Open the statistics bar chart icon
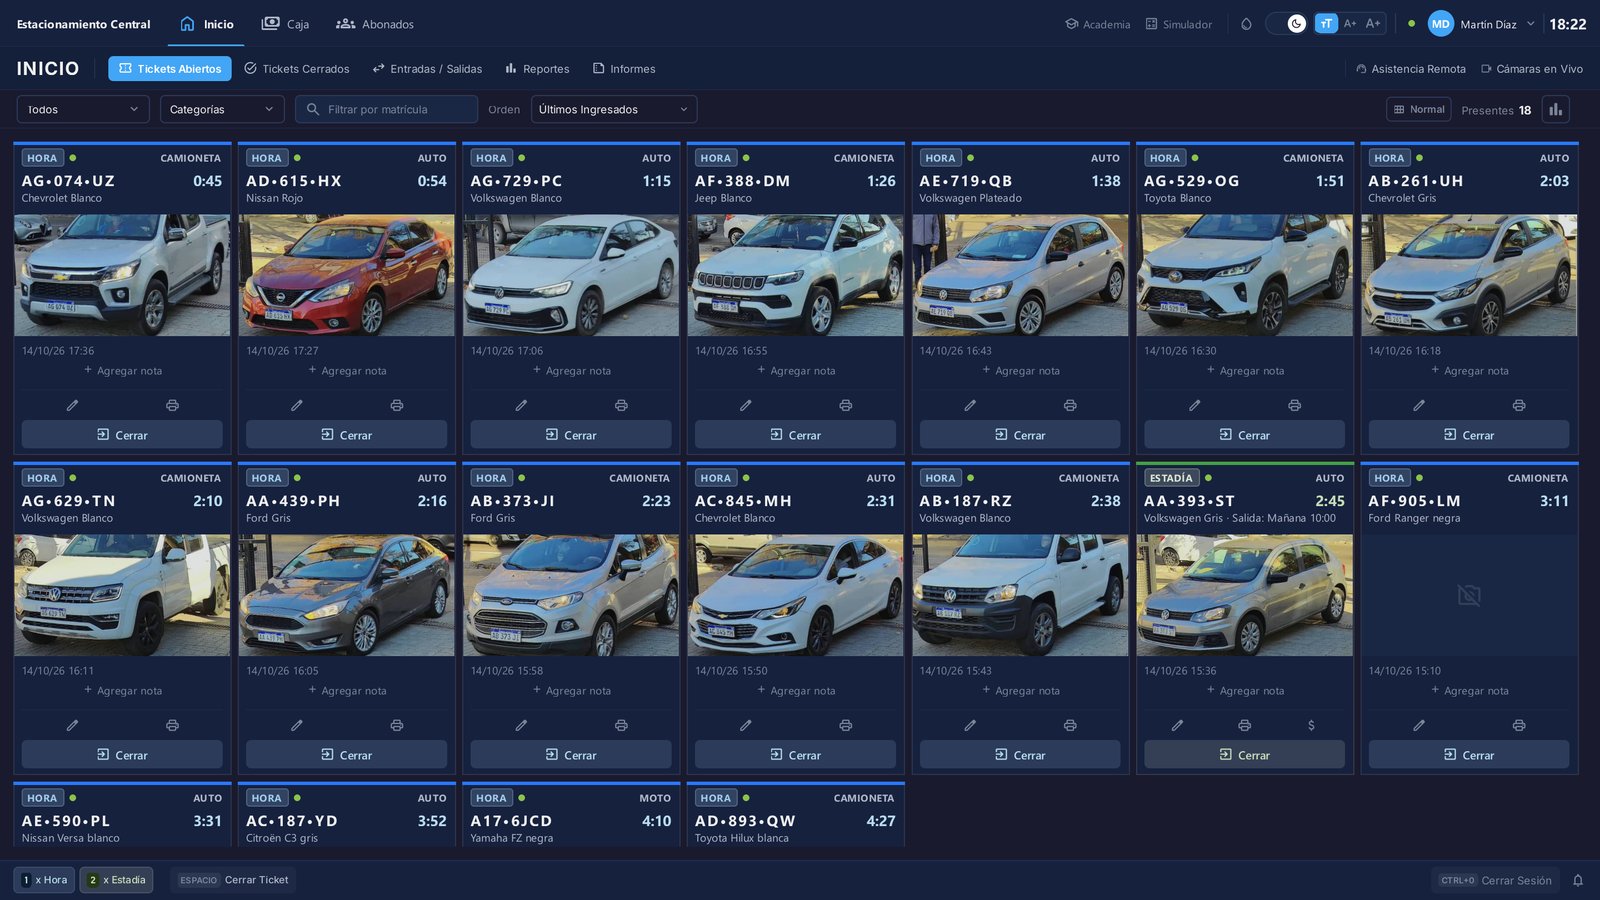This screenshot has width=1600, height=900. click(x=1555, y=110)
